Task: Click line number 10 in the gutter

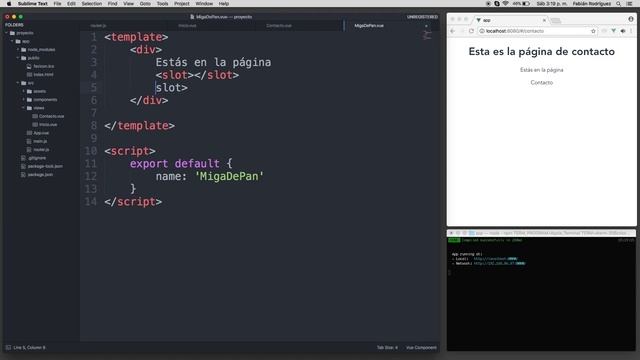Action: 91,151
